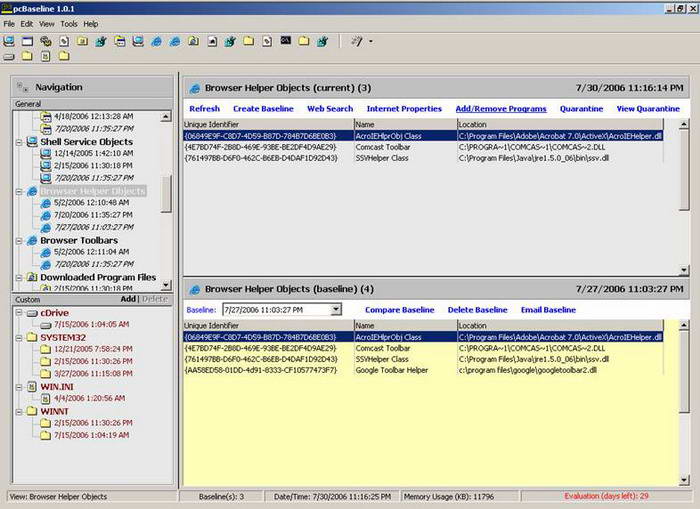Select Google Toolbar Helper row in baseline list
This screenshot has width=700, height=509.
423,370
